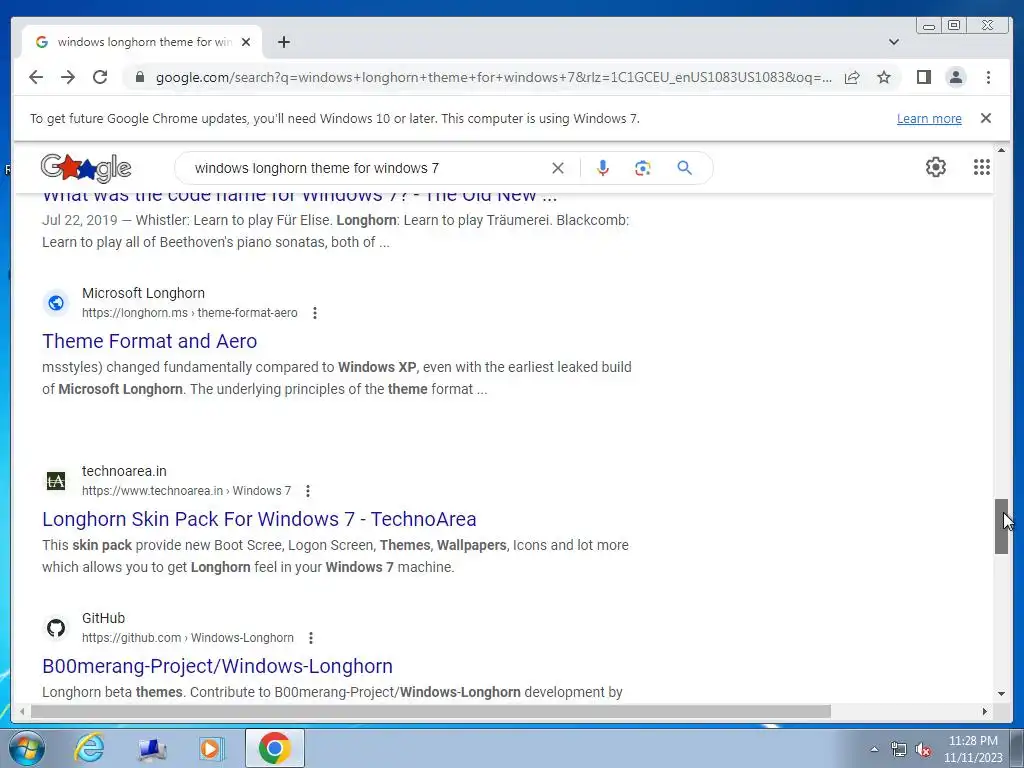1024x768 pixels.
Task: Open the Windows Start menu
Action: tap(26, 748)
